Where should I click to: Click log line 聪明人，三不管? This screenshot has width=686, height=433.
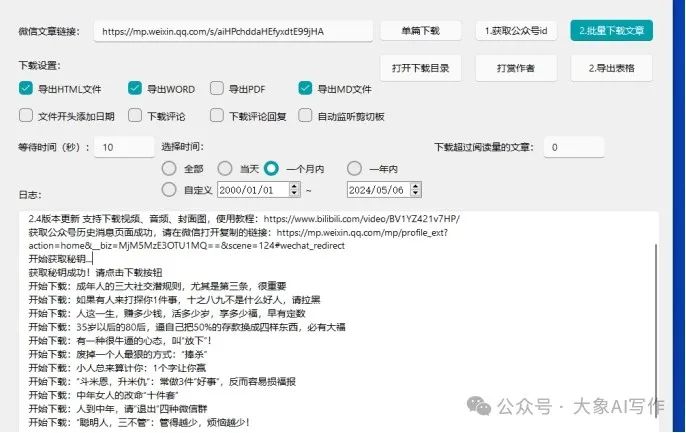pos(140,423)
